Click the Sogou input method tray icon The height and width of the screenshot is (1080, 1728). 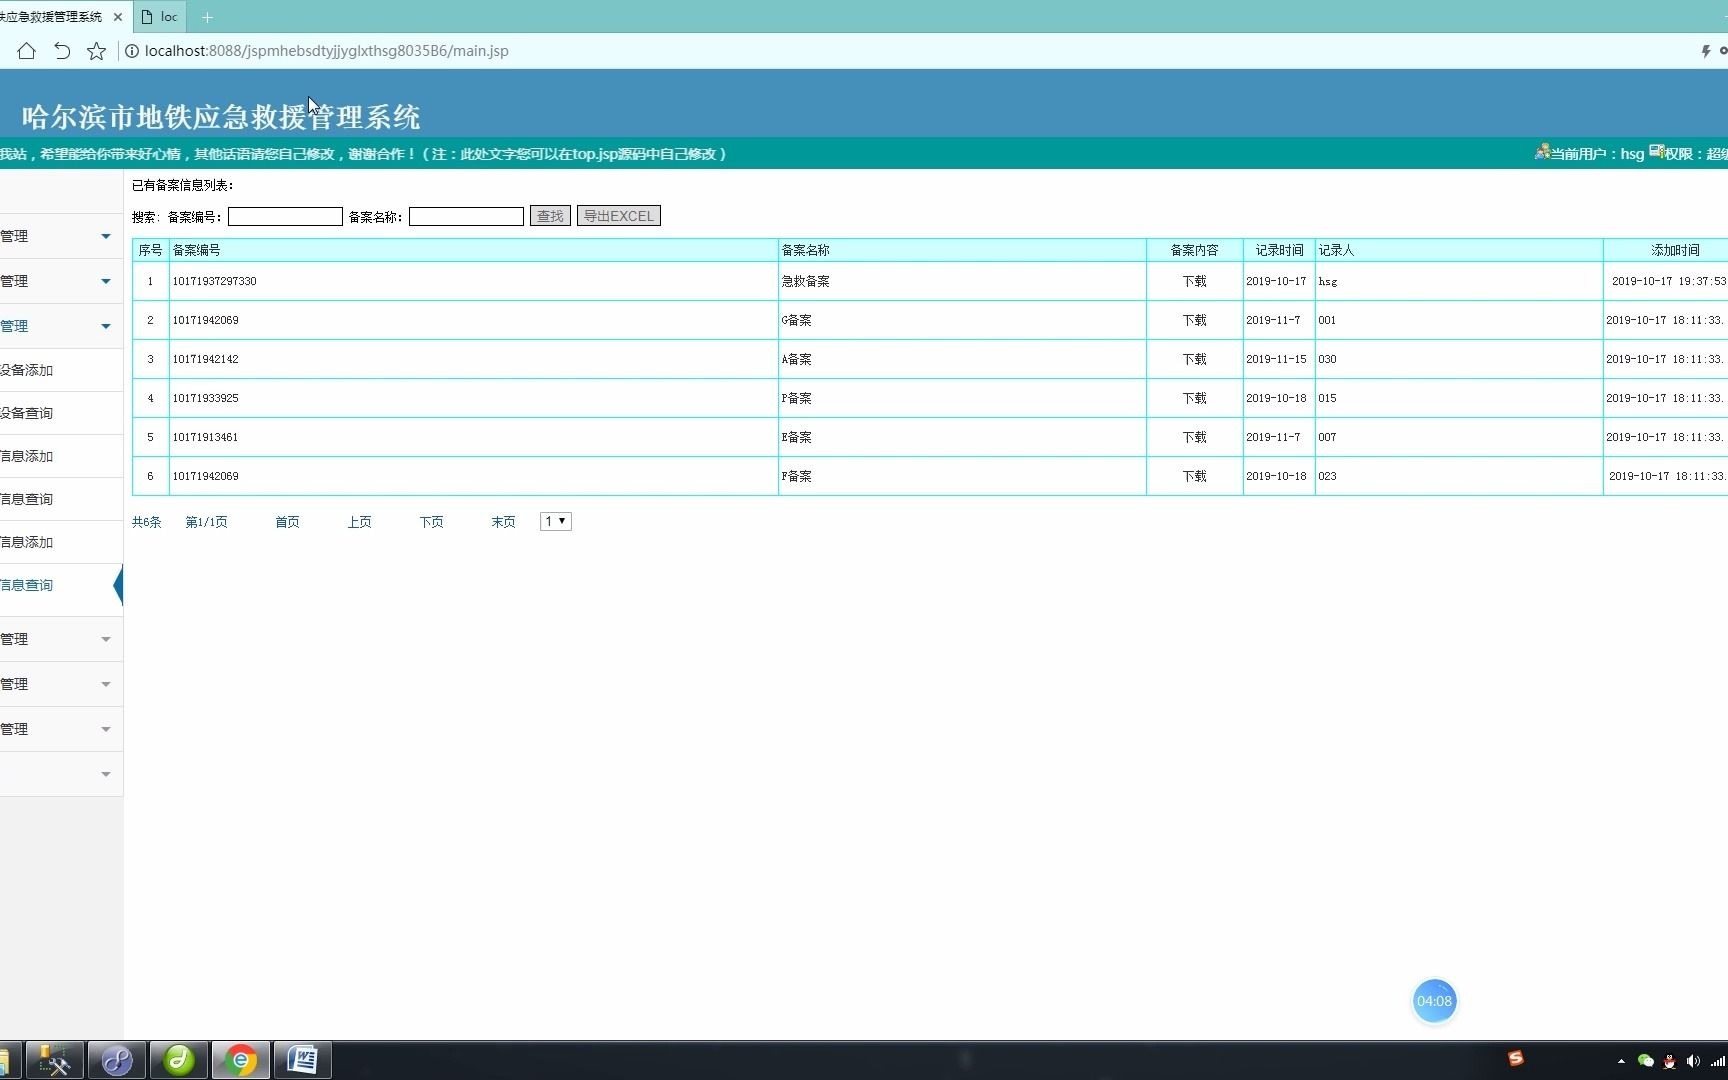click(x=1516, y=1058)
